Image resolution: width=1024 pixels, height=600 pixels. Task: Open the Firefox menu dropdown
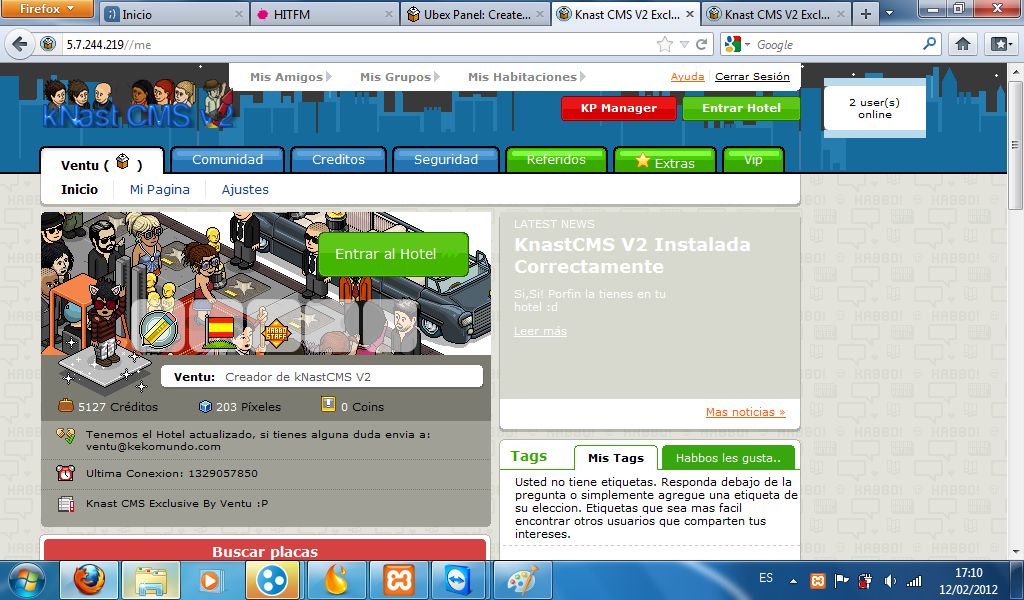point(47,9)
